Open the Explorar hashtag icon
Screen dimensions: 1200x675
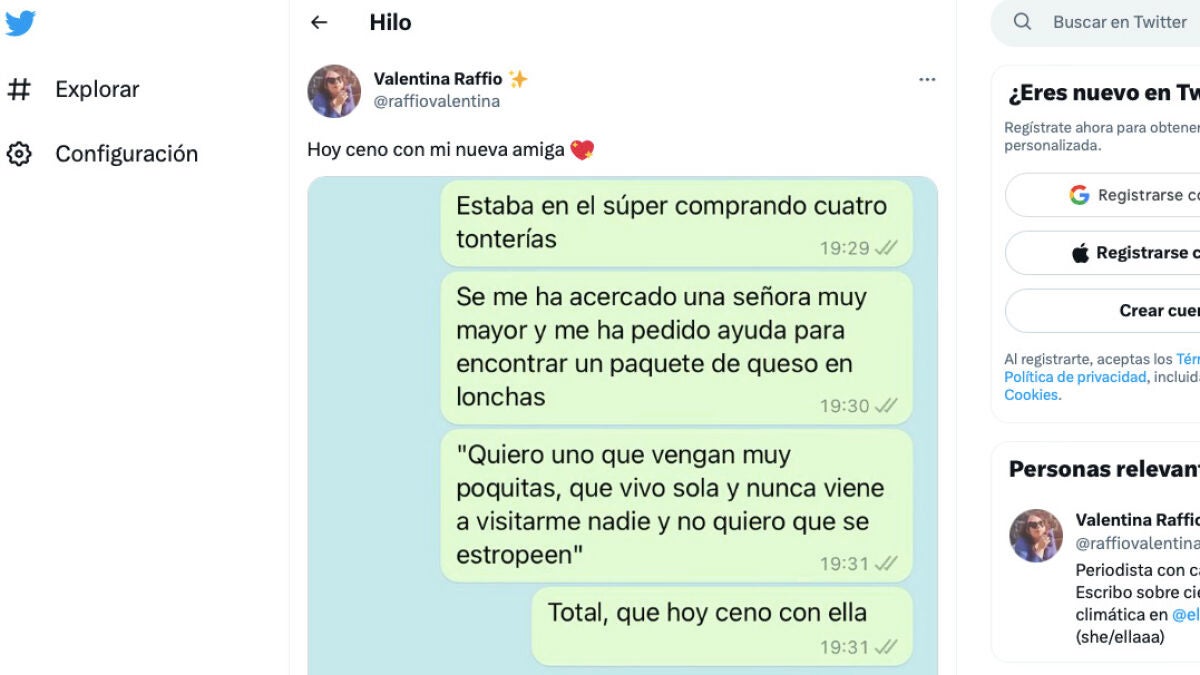19,89
